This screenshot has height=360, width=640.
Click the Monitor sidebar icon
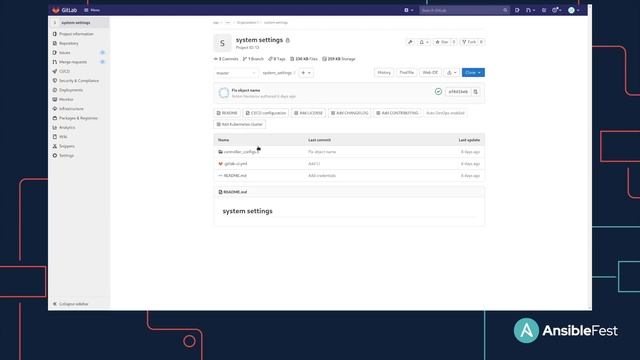coord(55,100)
